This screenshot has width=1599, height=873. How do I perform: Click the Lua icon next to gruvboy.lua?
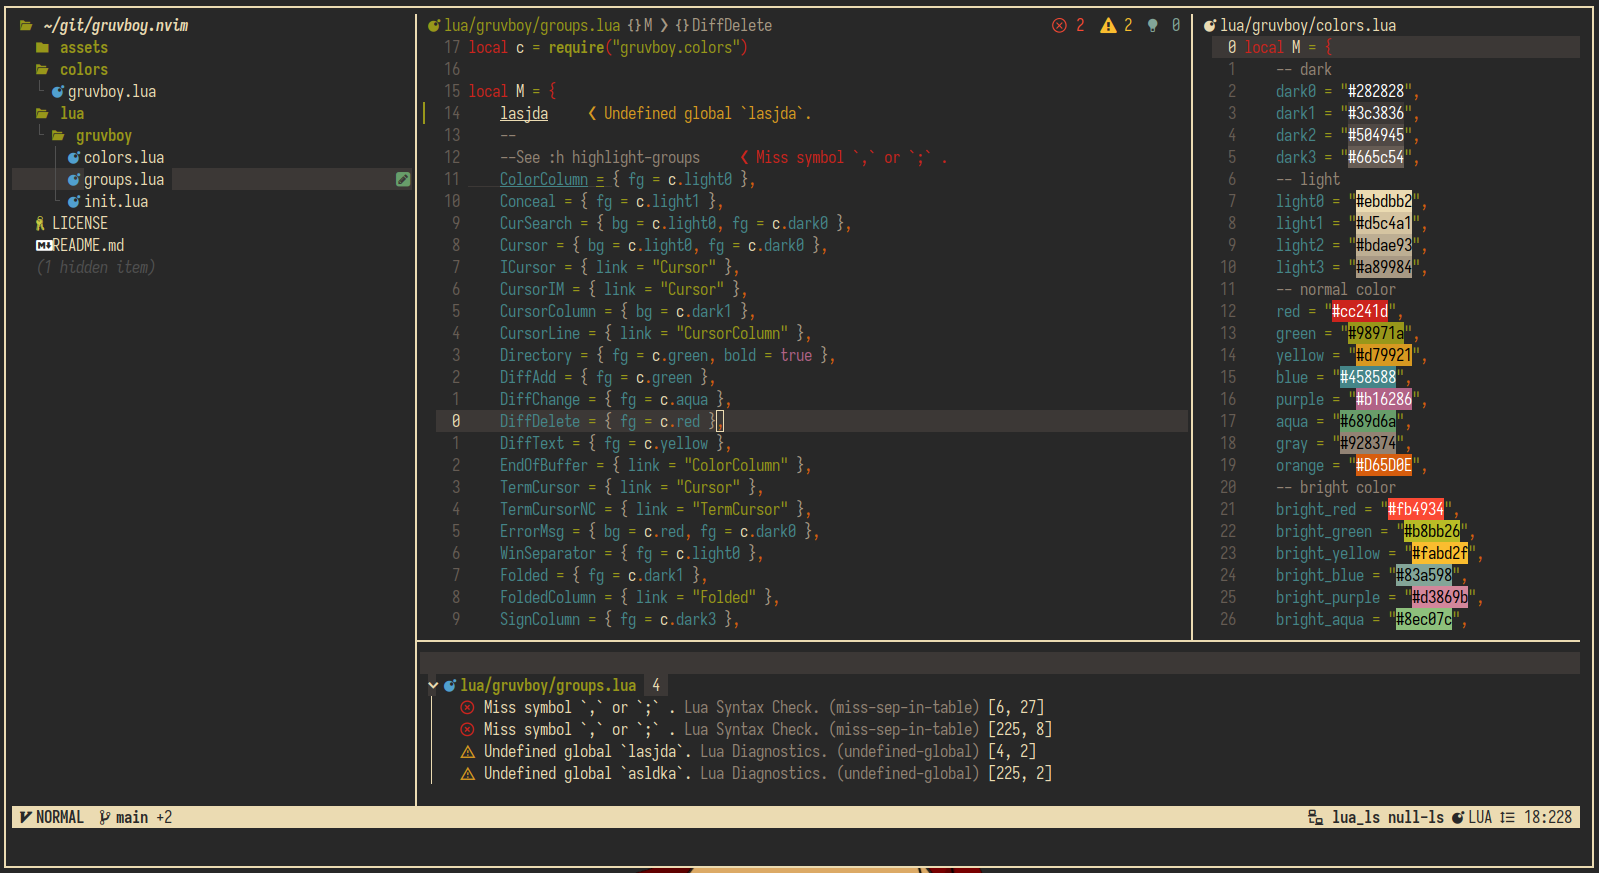pos(58,92)
